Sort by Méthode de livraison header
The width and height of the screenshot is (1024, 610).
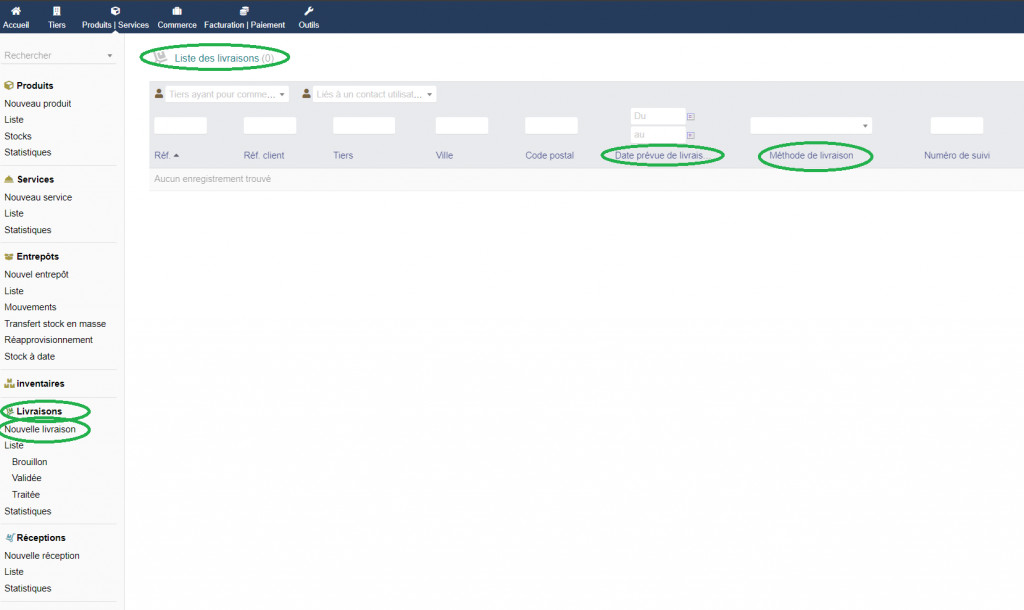click(x=811, y=155)
